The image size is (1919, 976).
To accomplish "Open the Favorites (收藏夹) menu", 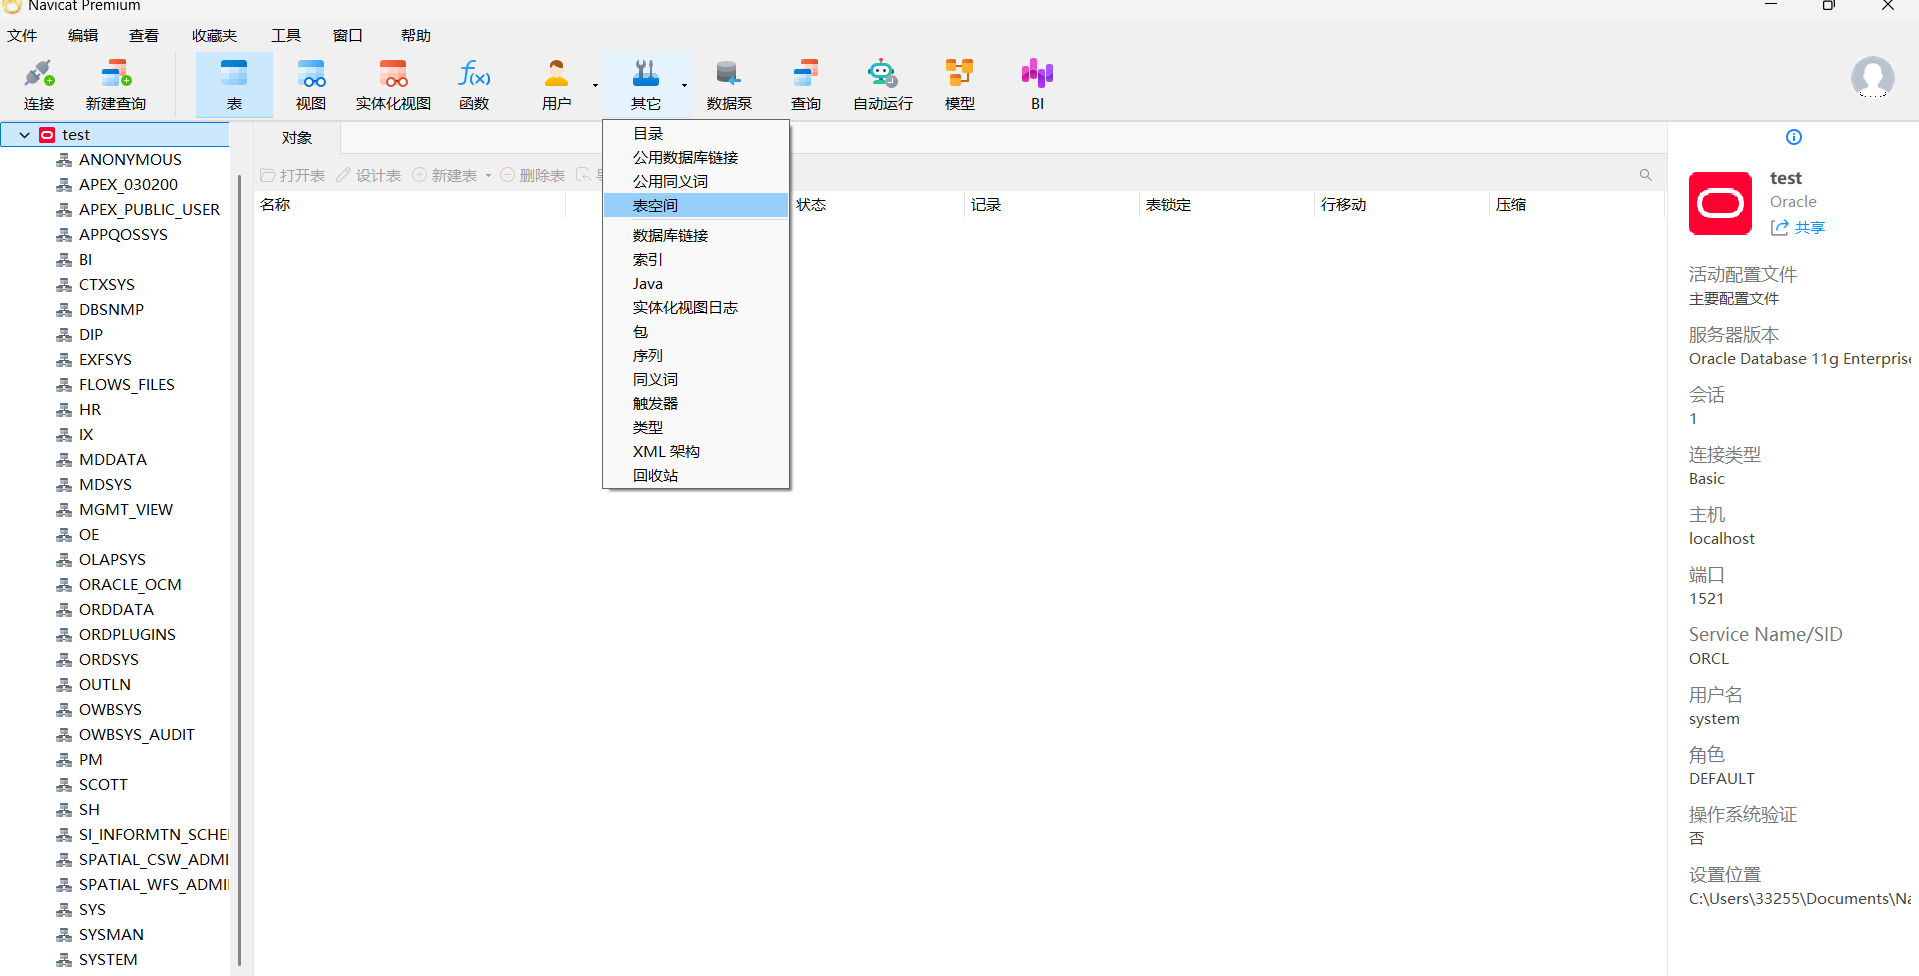I will coord(214,36).
